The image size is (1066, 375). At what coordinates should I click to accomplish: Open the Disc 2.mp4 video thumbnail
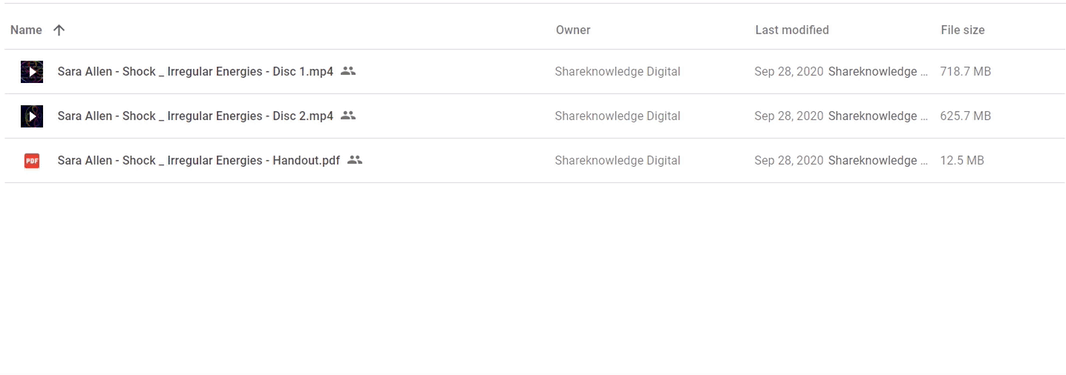click(32, 116)
